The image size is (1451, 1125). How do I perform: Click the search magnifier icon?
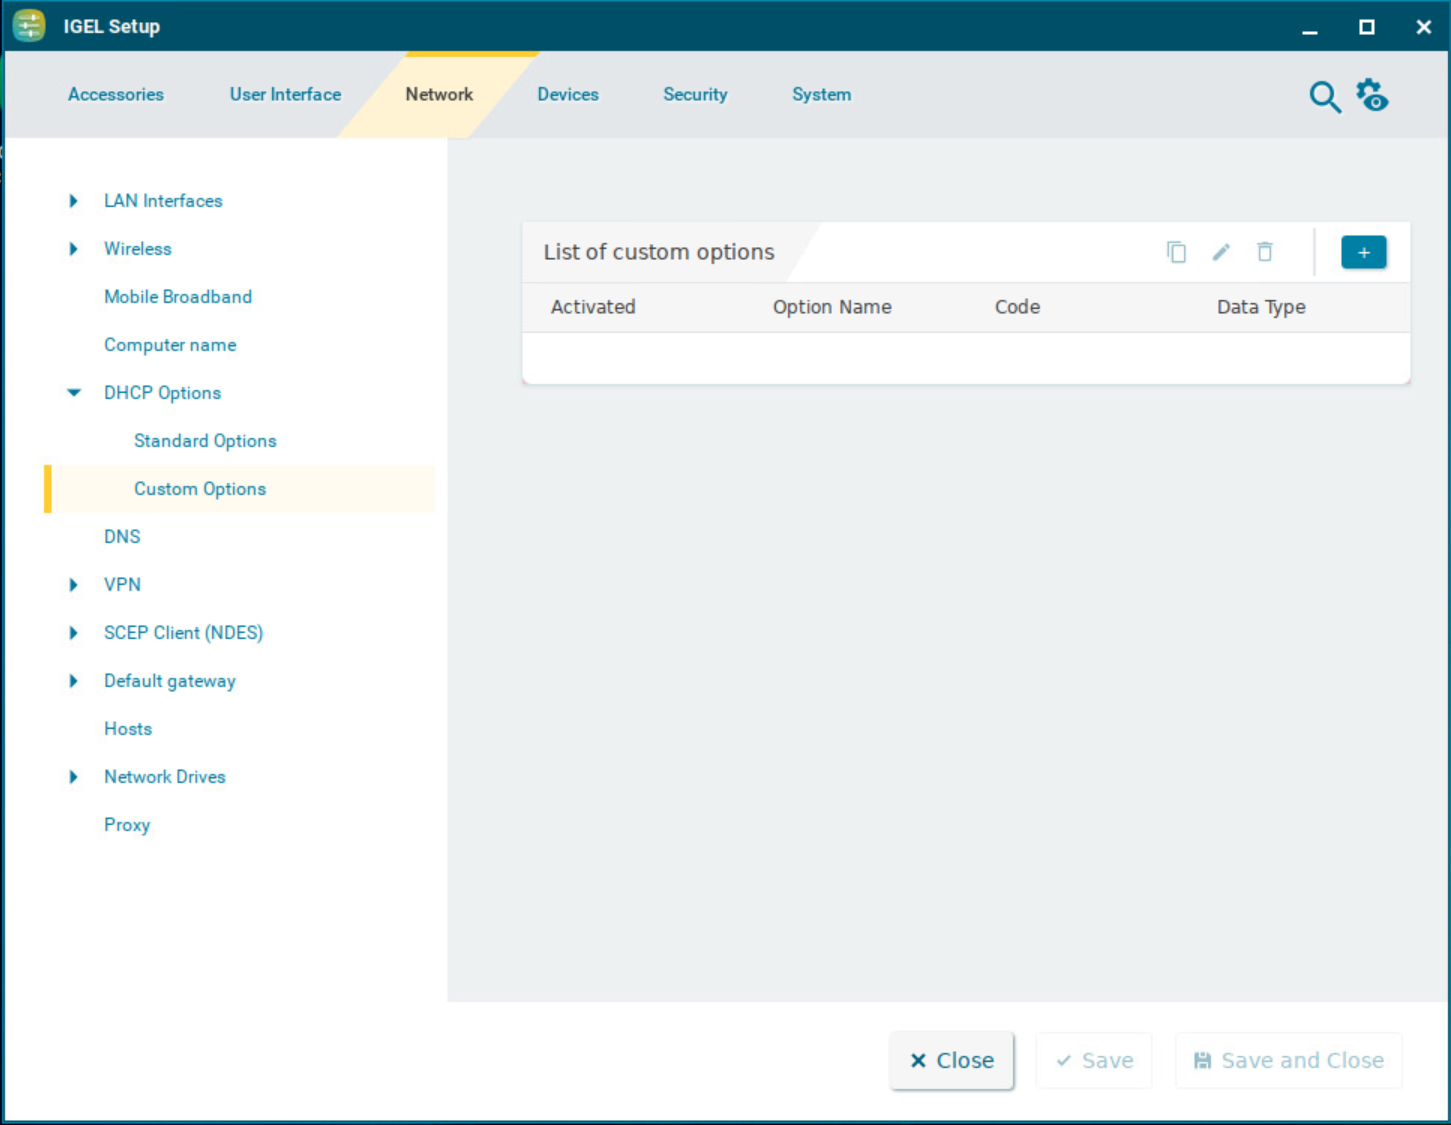click(1324, 97)
